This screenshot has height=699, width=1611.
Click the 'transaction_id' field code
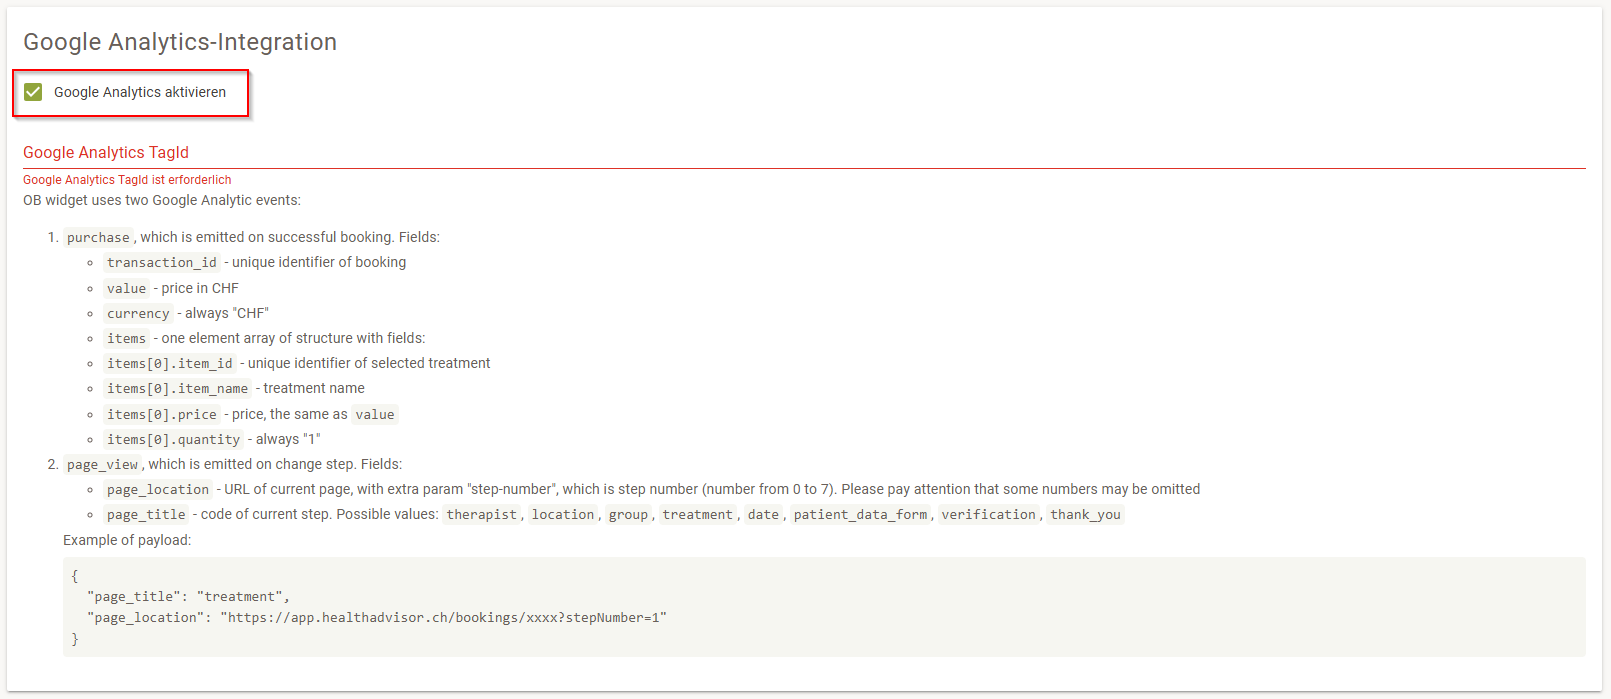(161, 262)
